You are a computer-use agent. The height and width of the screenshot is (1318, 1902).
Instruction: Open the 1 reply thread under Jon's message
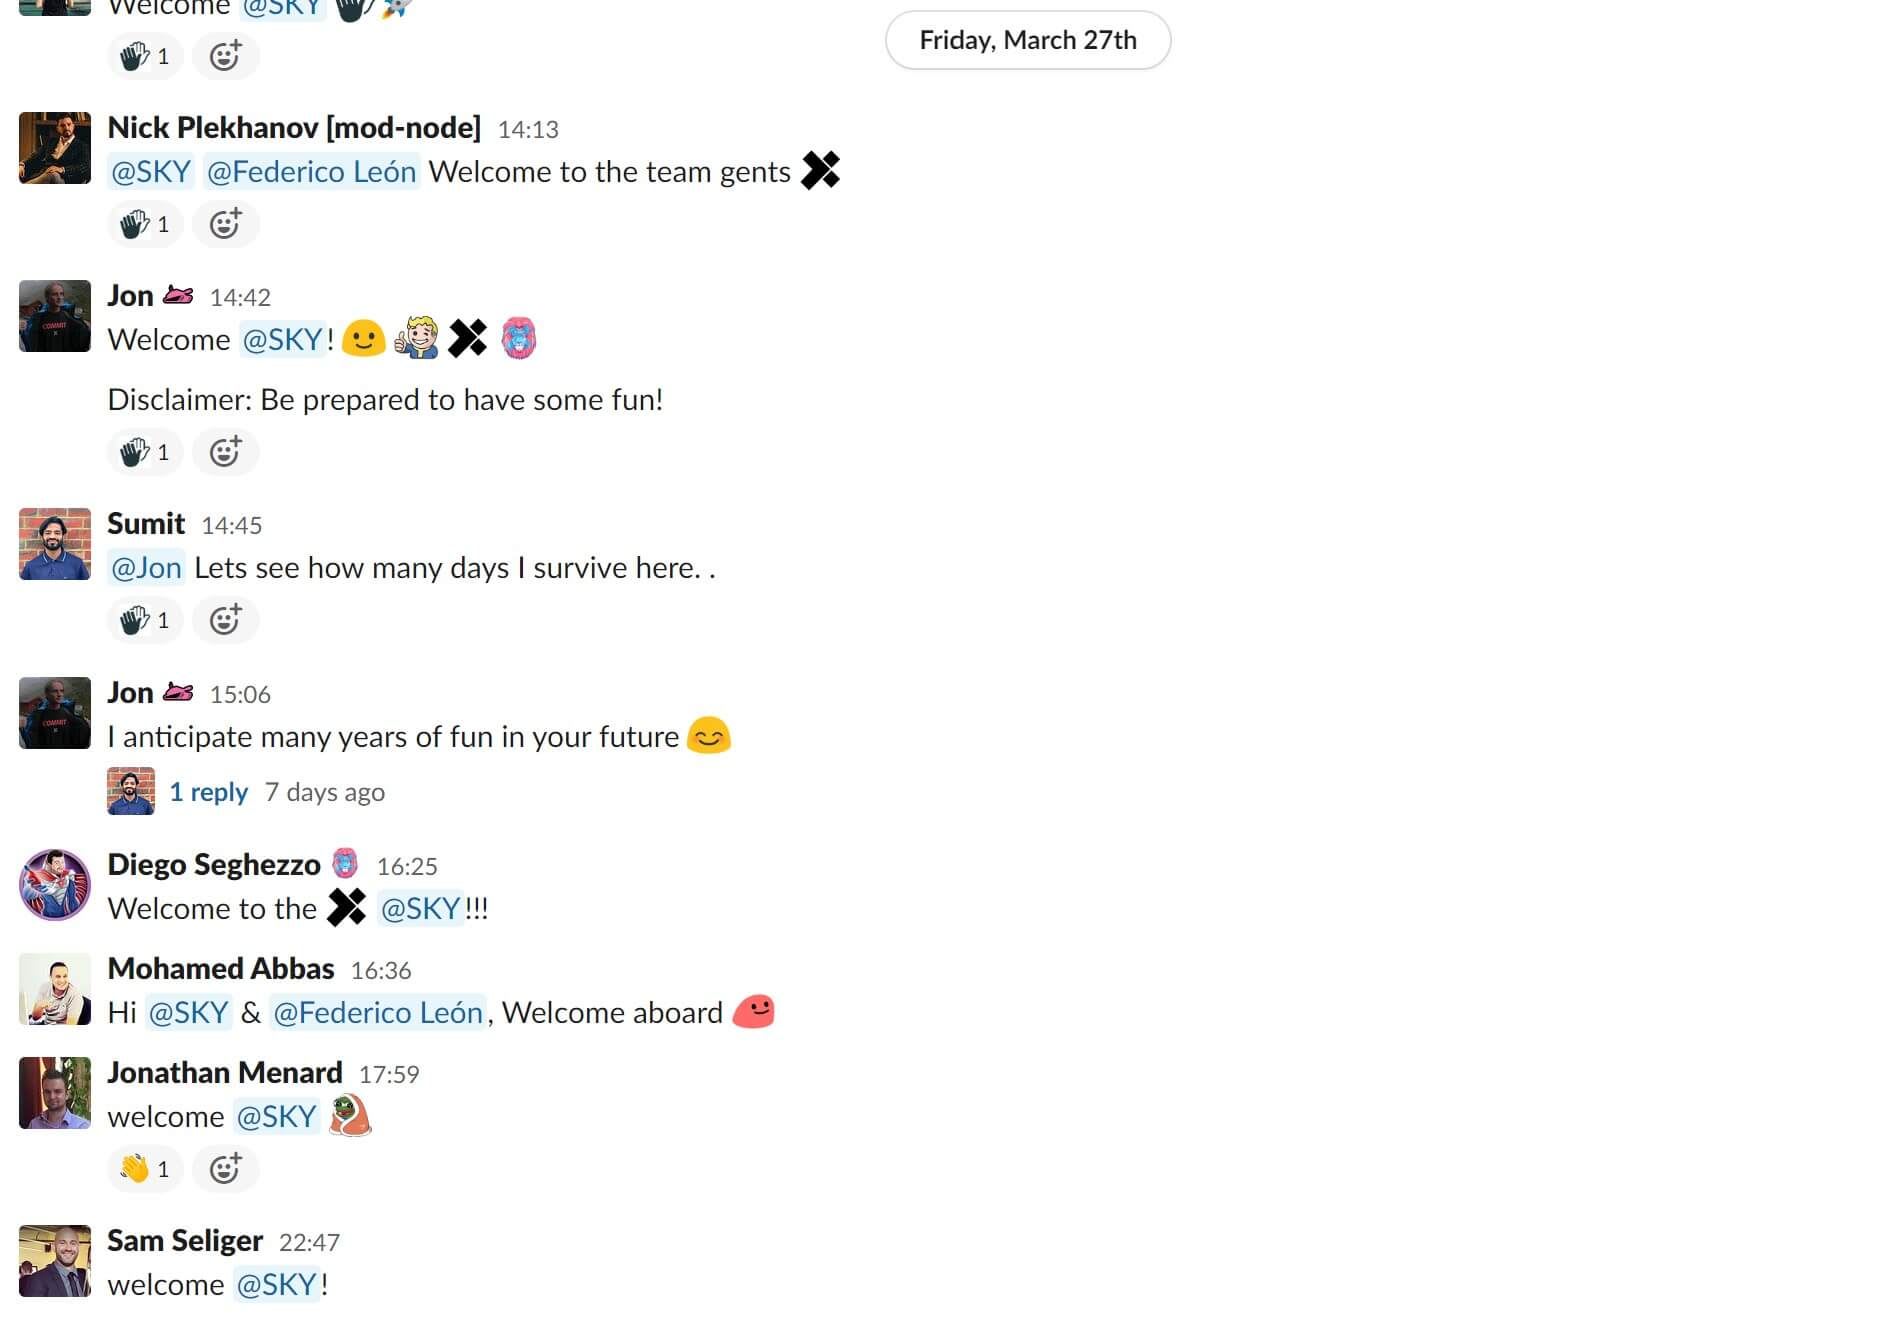[209, 792]
